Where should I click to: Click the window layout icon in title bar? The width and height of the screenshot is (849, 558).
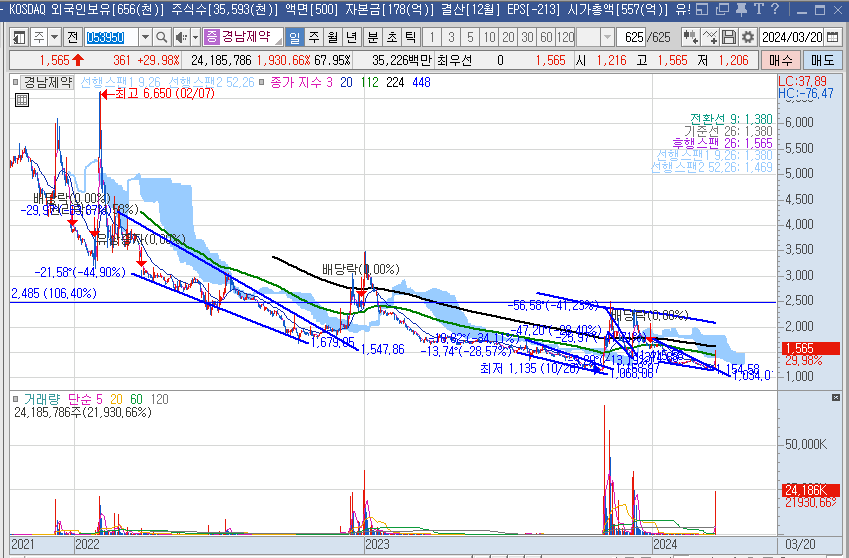[702, 9]
